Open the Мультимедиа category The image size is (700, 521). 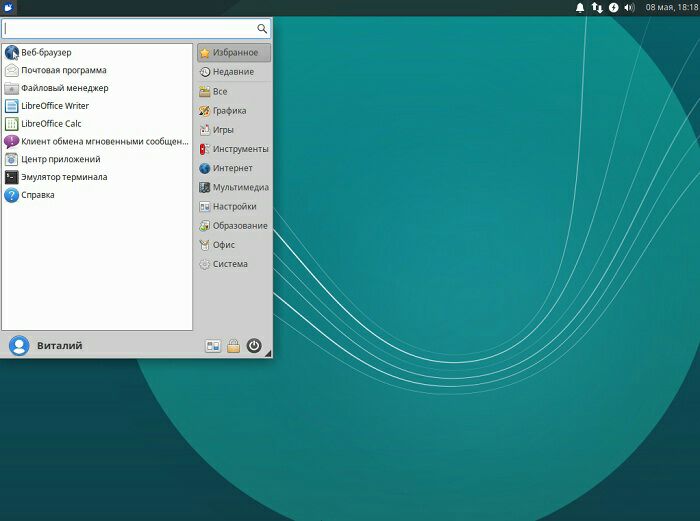tap(234, 188)
